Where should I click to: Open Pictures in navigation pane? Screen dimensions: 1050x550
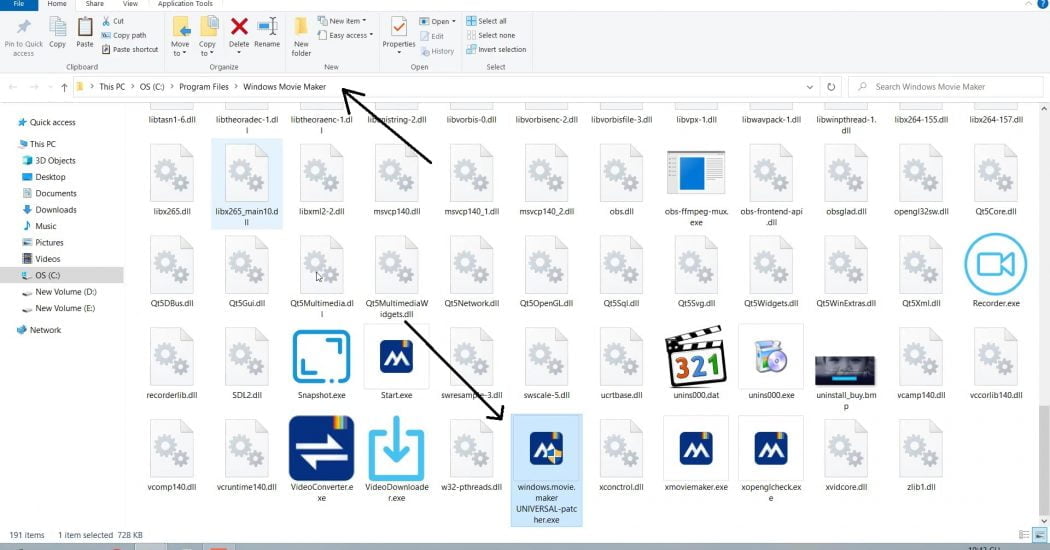point(49,243)
